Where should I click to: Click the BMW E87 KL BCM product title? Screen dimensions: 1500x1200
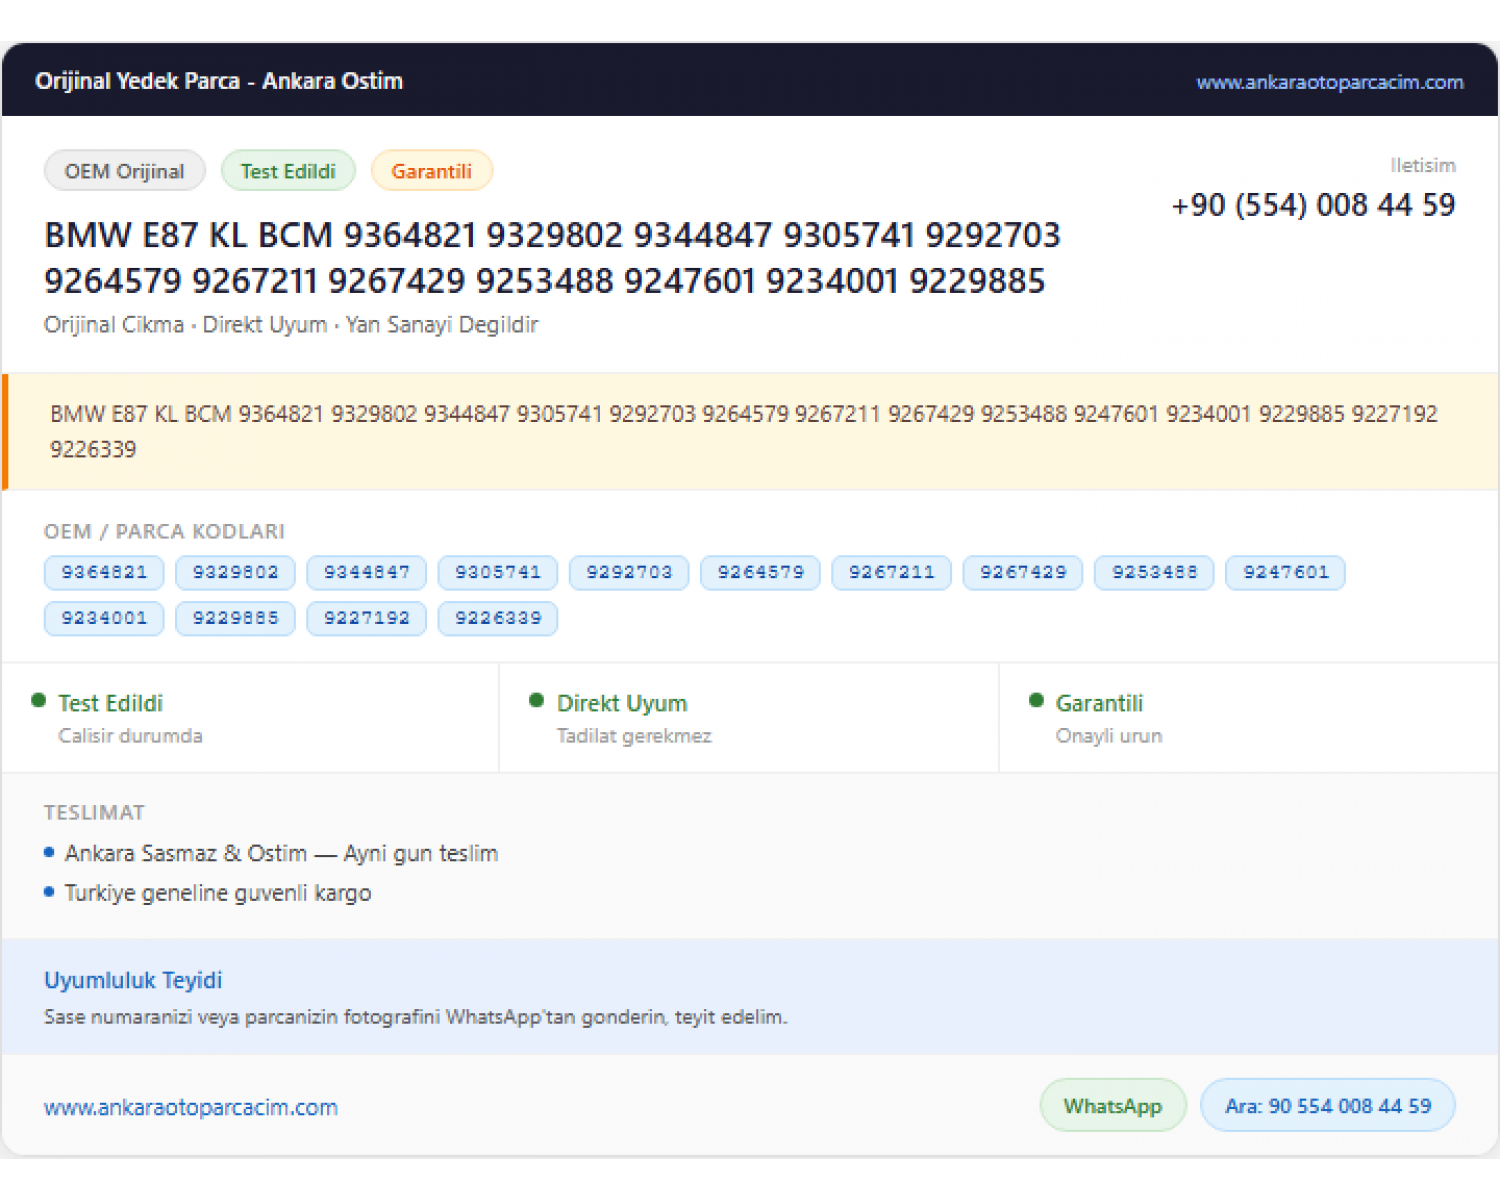[x=552, y=258]
